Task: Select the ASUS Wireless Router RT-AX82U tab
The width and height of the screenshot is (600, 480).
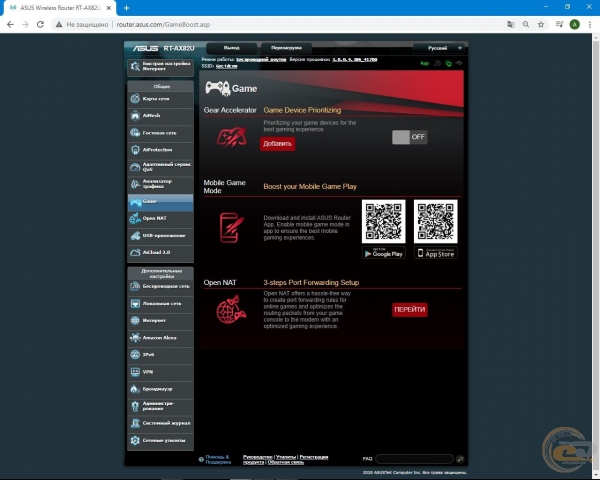Action: point(61,8)
